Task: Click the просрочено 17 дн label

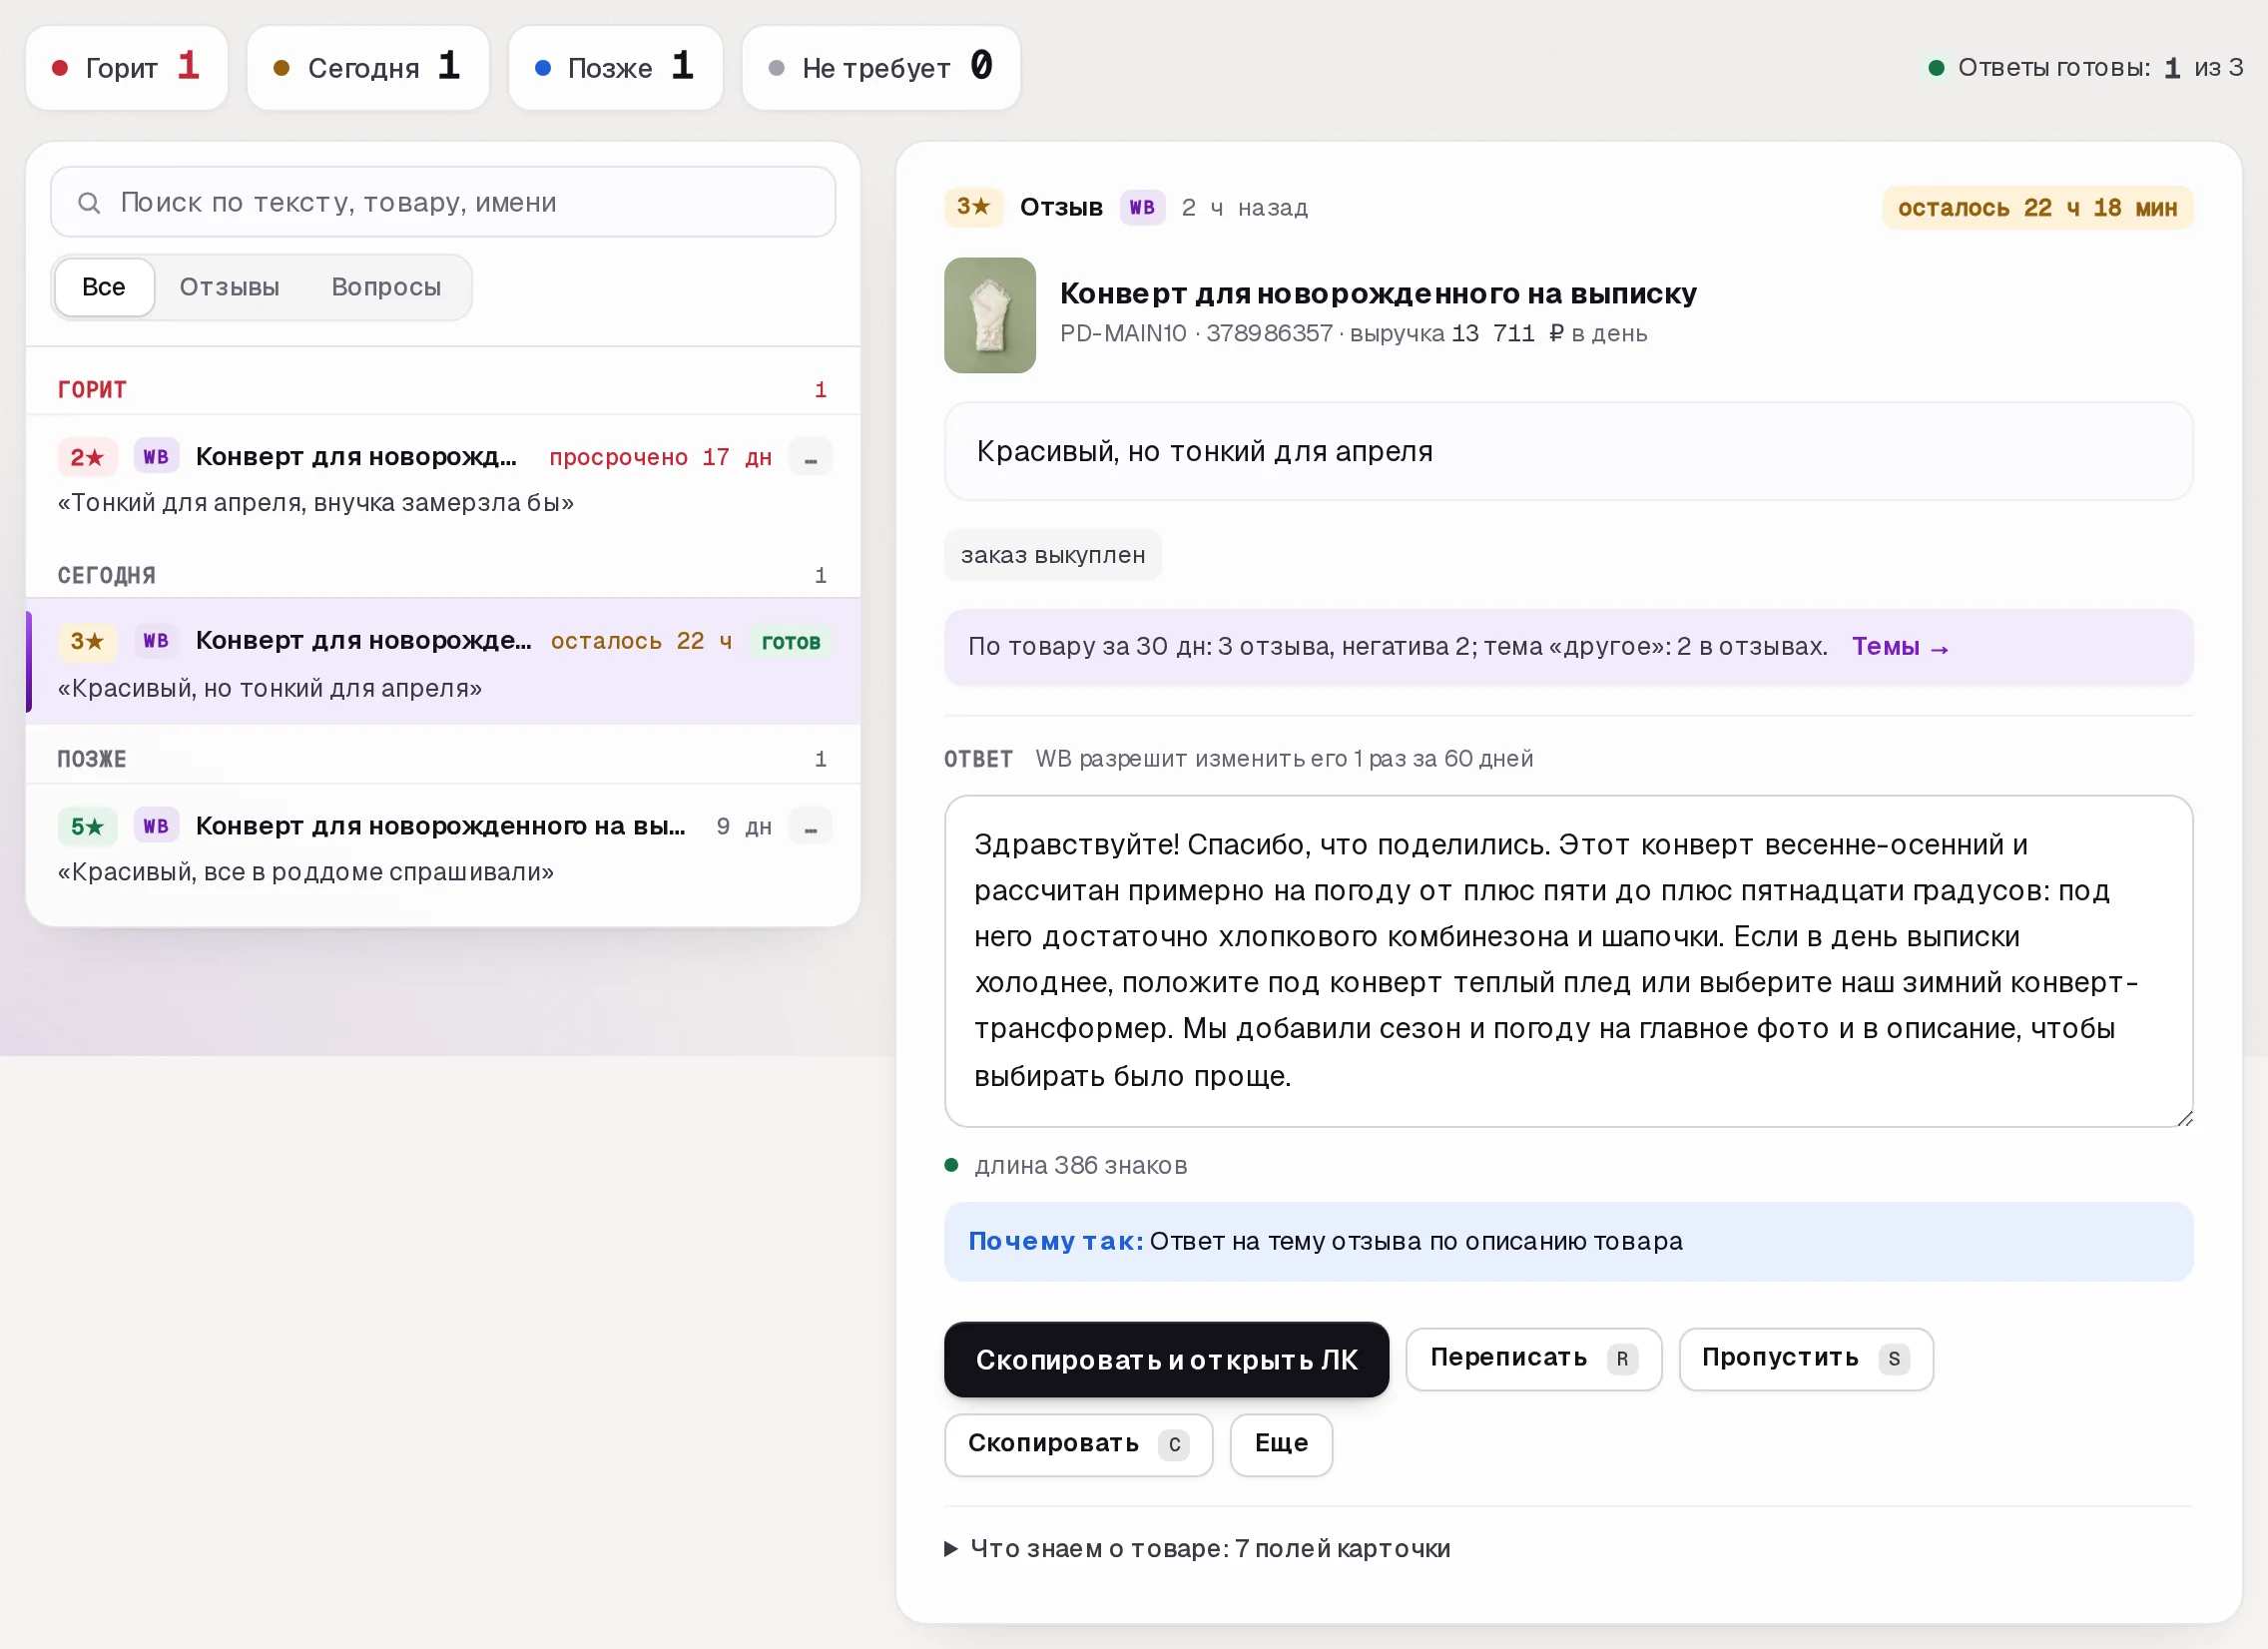Action: click(660, 457)
